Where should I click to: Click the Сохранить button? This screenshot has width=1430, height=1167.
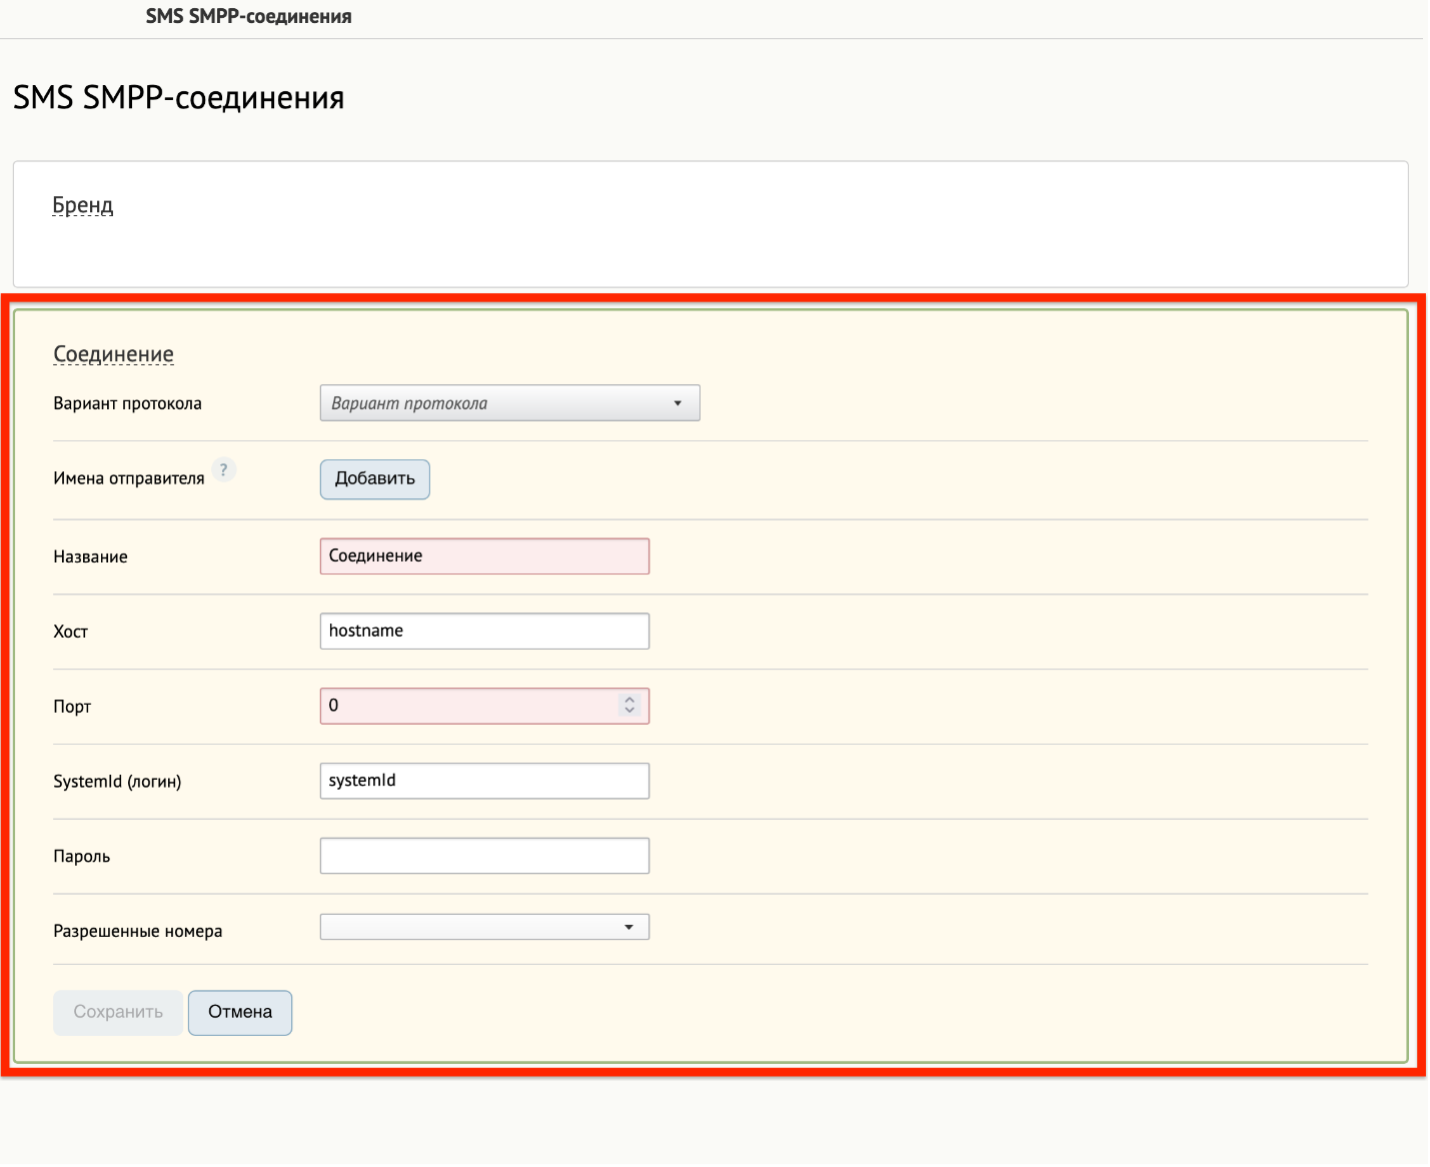coord(118,1012)
